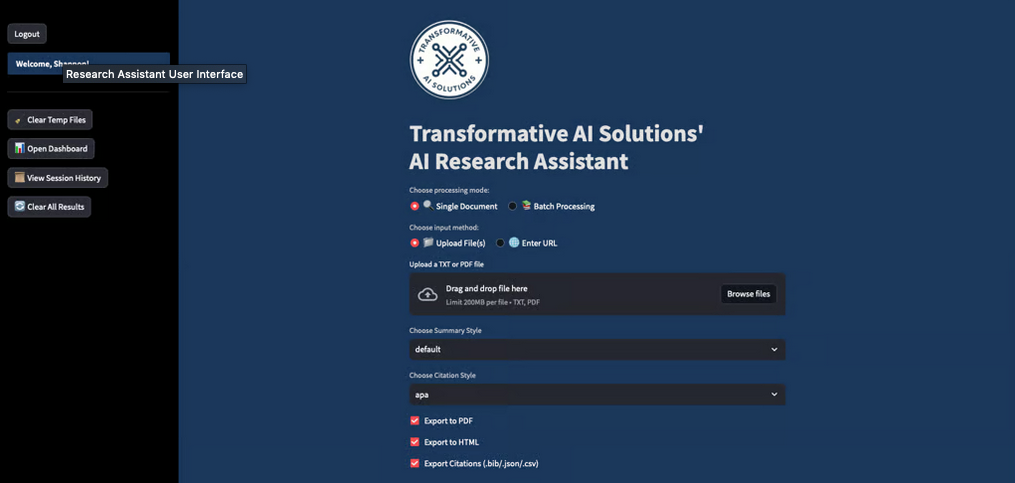Viewport: 1015px width, 483px height.
Task: Click the globe icon beside Enter URL
Action: point(514,243)
